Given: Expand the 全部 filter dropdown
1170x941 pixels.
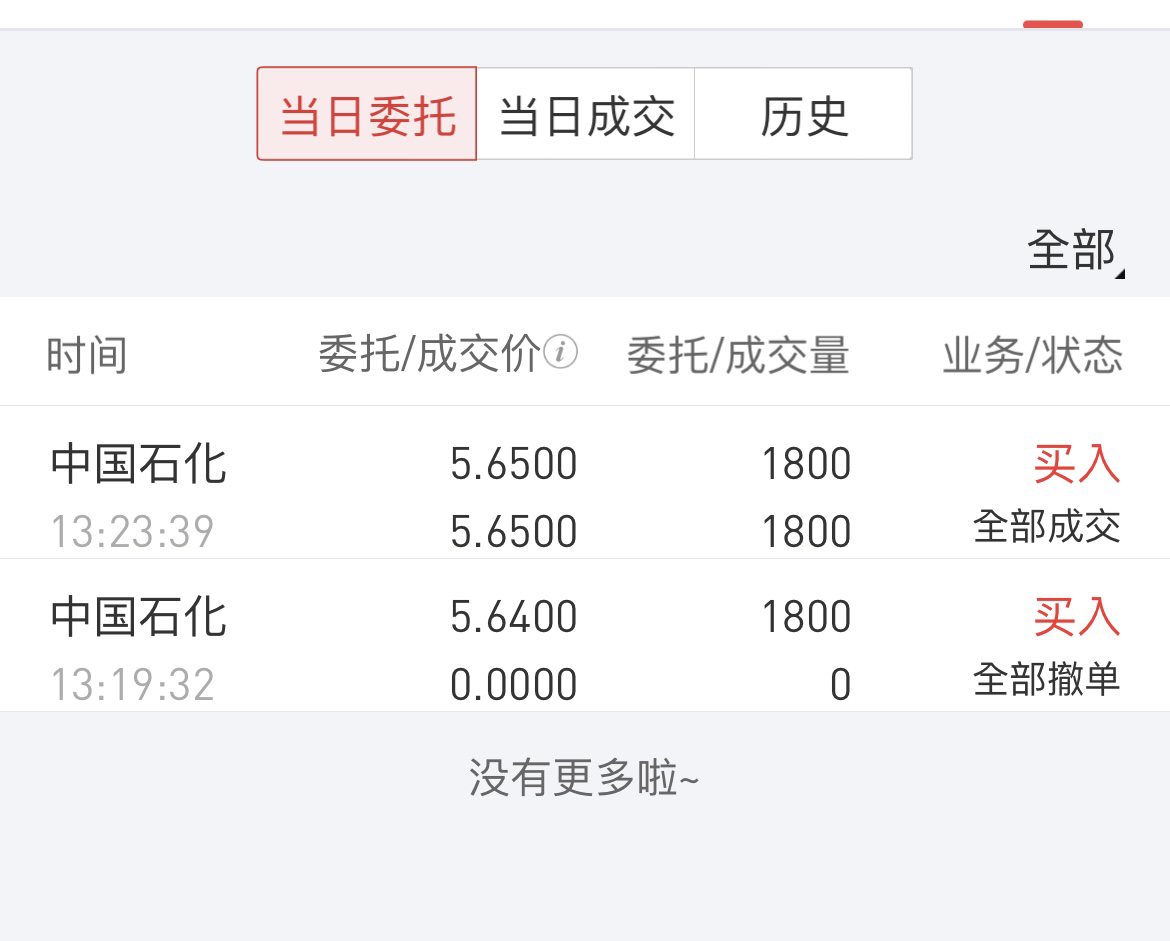Looking at the screenshot, I should (x=1072, y=250).
